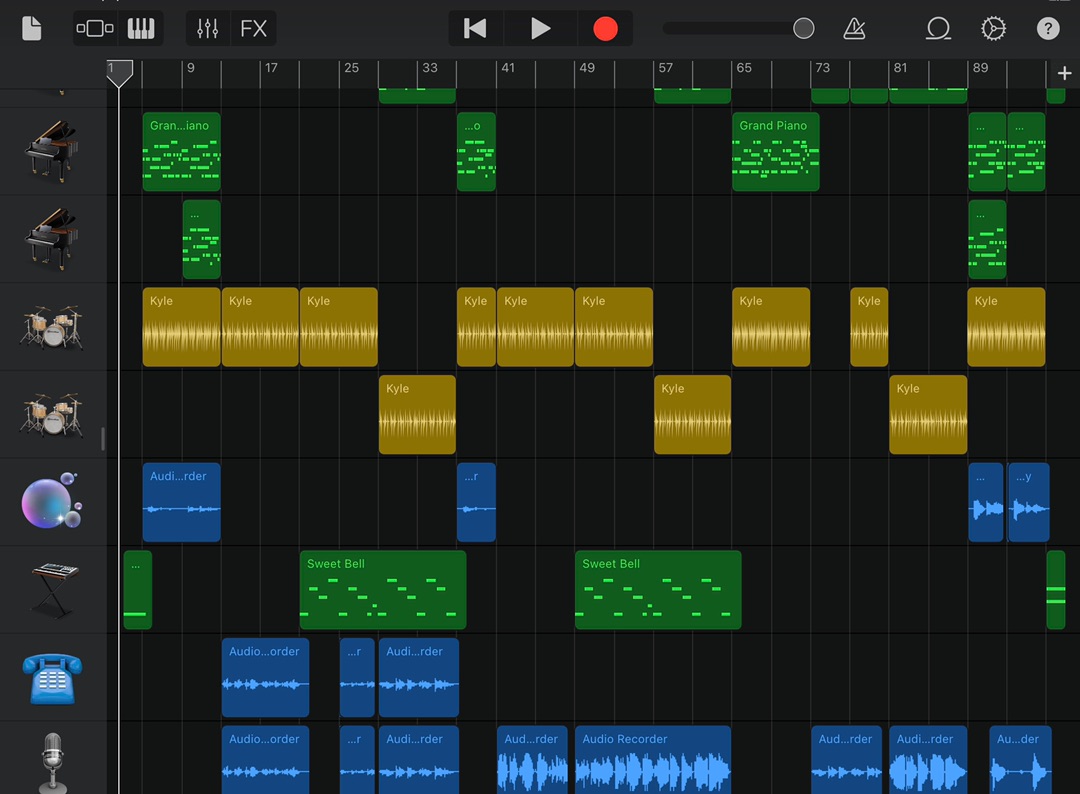This screenshot has height=794, width=1080.
Task: Select first Kyle region on upper drum track
Action: point(181,327)
